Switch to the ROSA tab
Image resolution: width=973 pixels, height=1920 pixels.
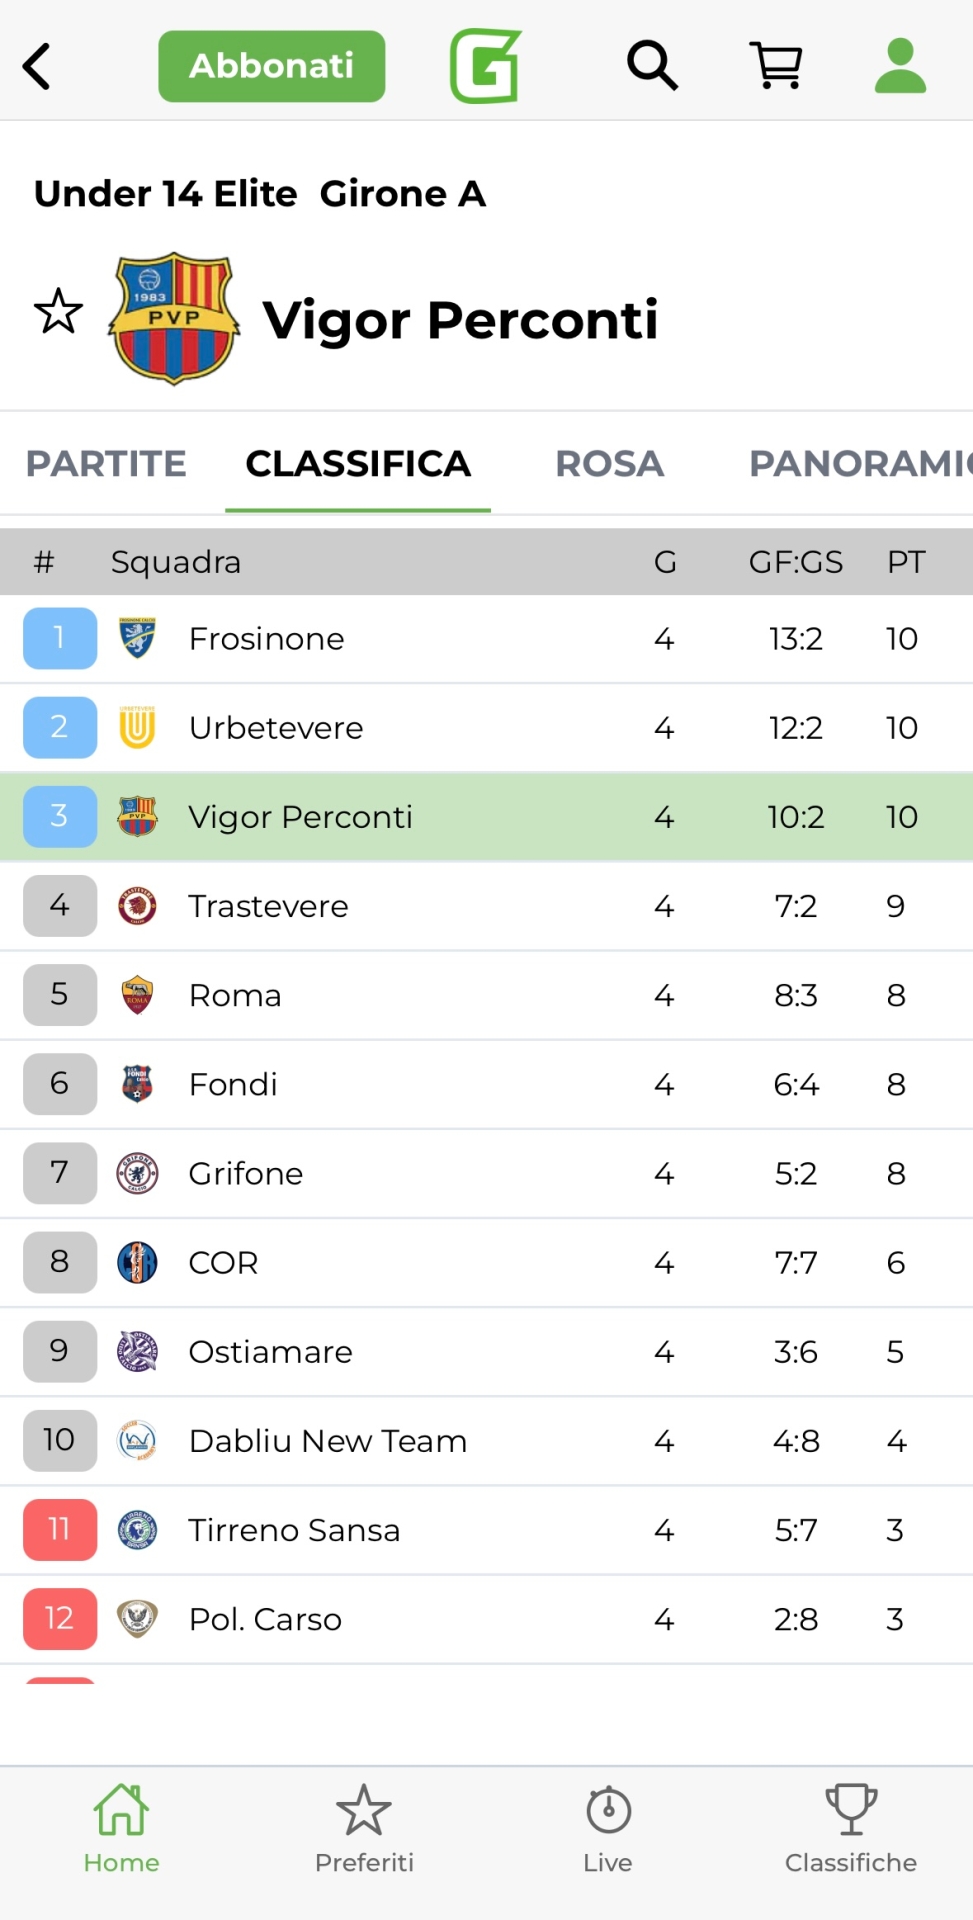(609, 464)
